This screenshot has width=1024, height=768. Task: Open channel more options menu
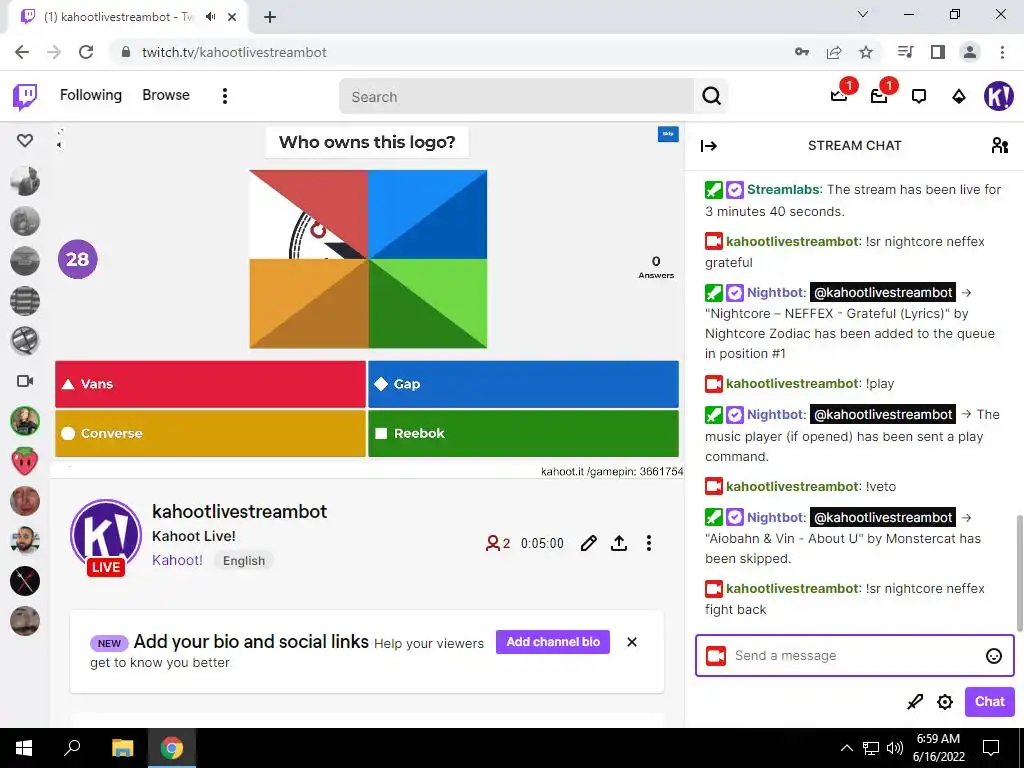point(648,543)
